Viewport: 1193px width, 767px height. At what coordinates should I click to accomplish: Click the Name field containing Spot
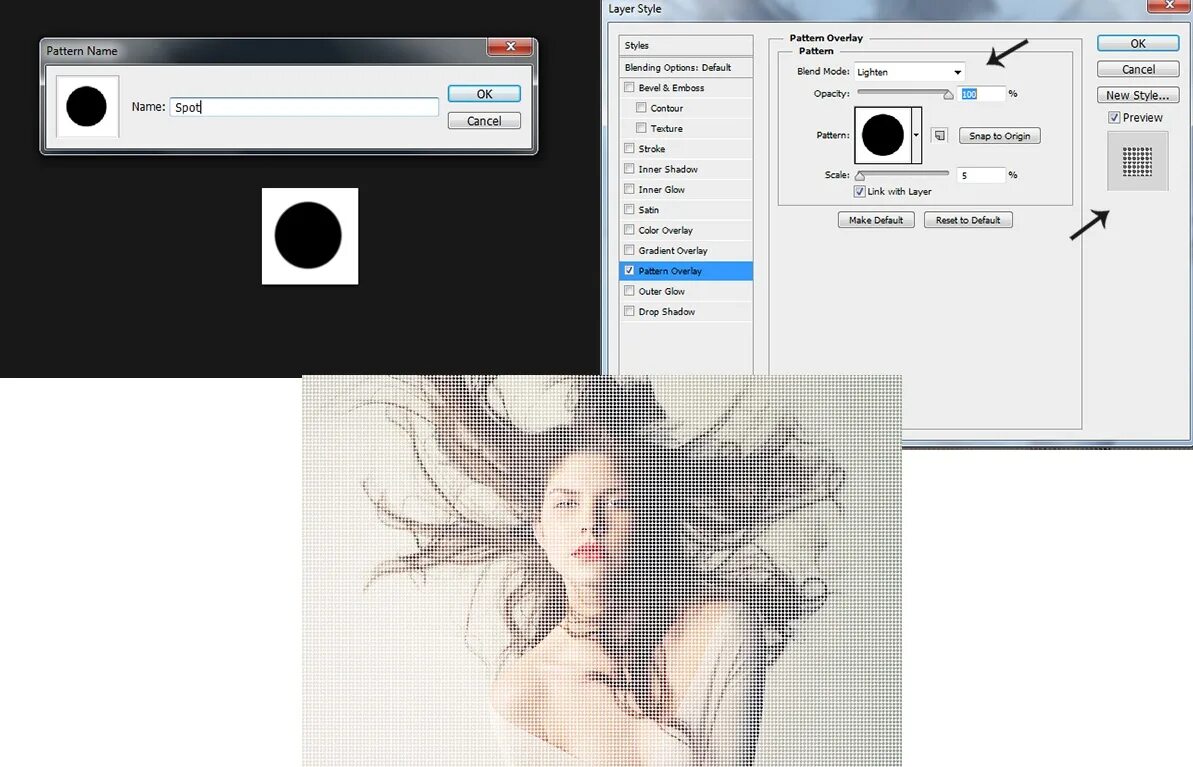[304, 107]
